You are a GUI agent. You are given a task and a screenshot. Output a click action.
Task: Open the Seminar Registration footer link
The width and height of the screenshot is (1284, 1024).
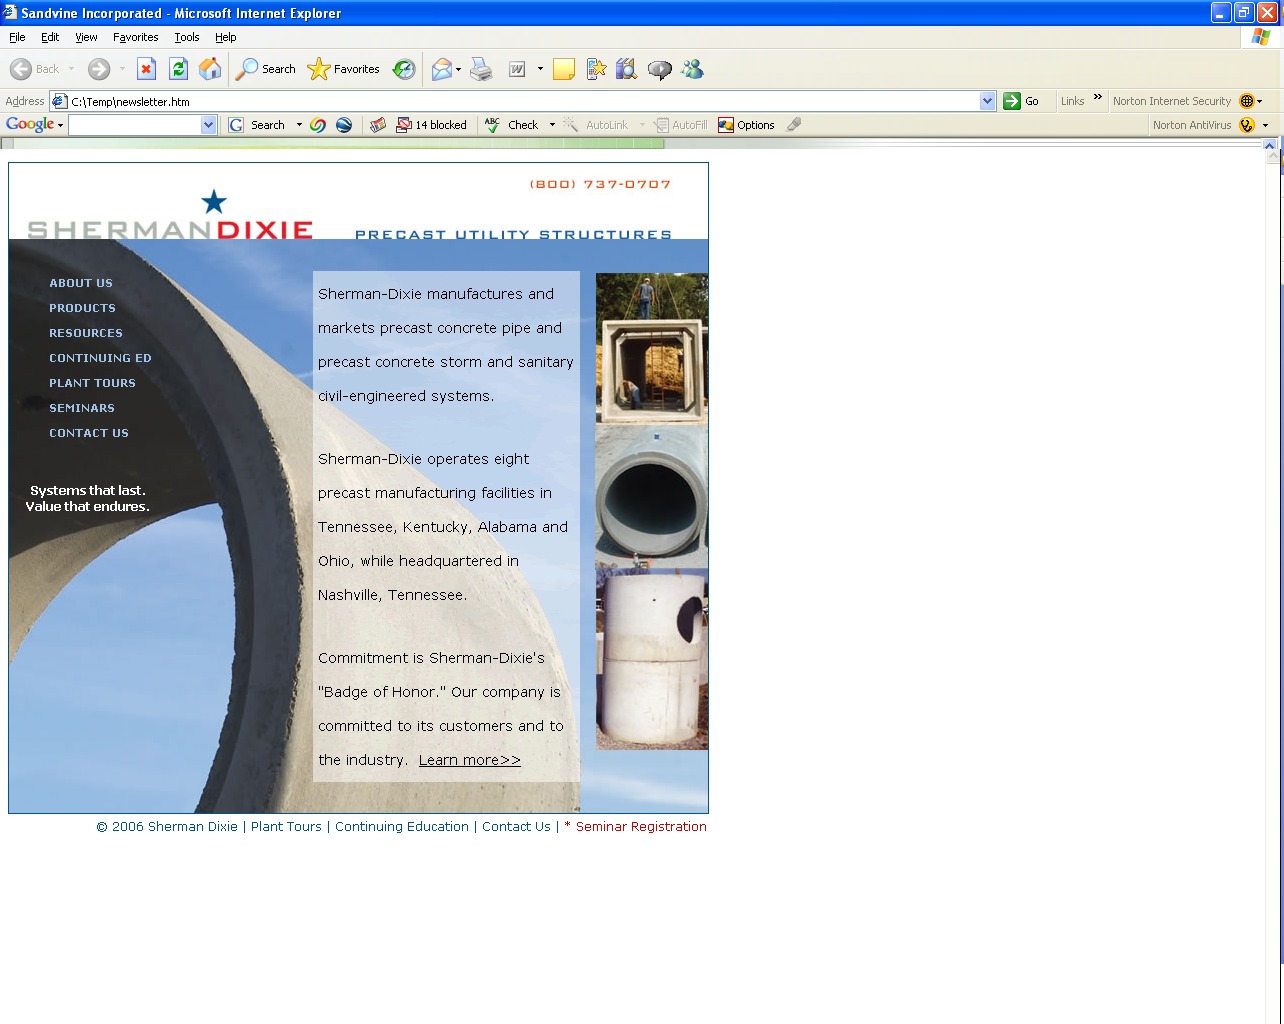641,827
